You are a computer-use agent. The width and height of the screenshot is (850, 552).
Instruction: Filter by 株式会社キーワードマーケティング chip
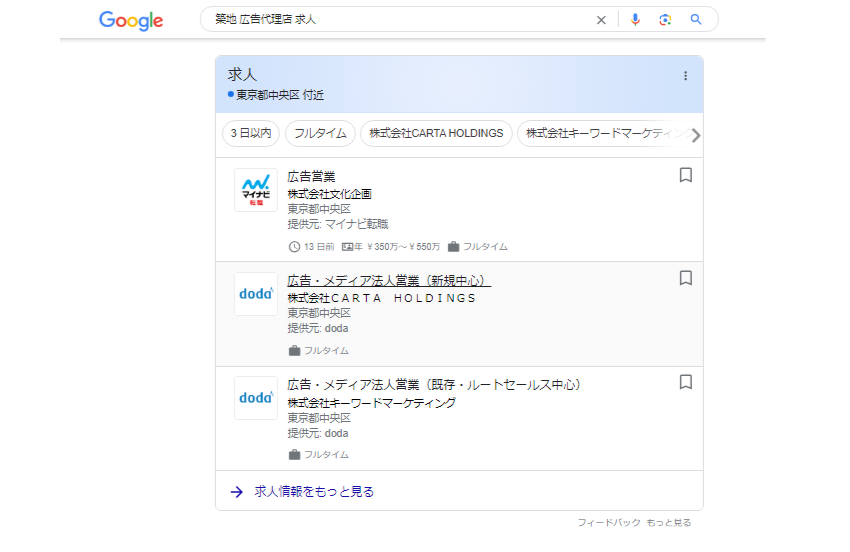pos(607,133)
